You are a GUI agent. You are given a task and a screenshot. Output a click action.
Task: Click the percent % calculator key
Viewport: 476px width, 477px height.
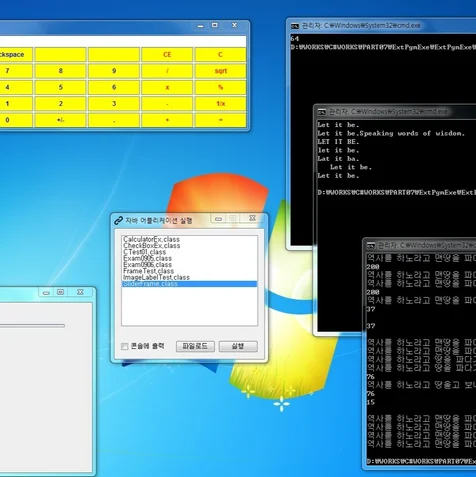[221, 87]
